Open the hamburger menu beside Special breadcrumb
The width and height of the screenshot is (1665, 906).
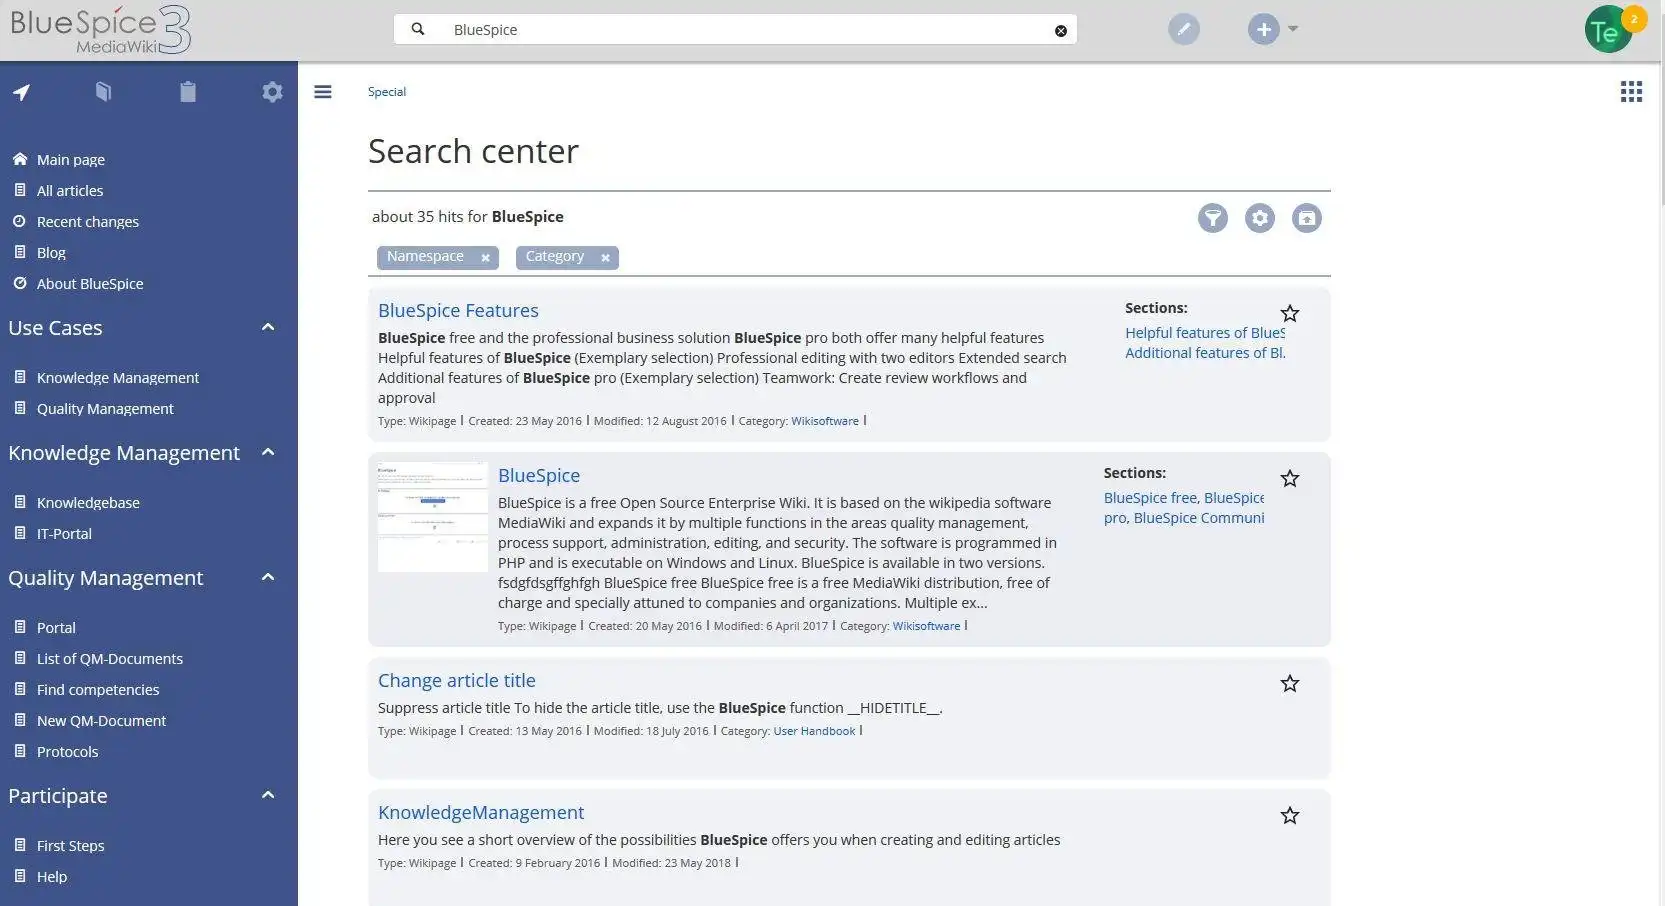click(x=322, y=91)
